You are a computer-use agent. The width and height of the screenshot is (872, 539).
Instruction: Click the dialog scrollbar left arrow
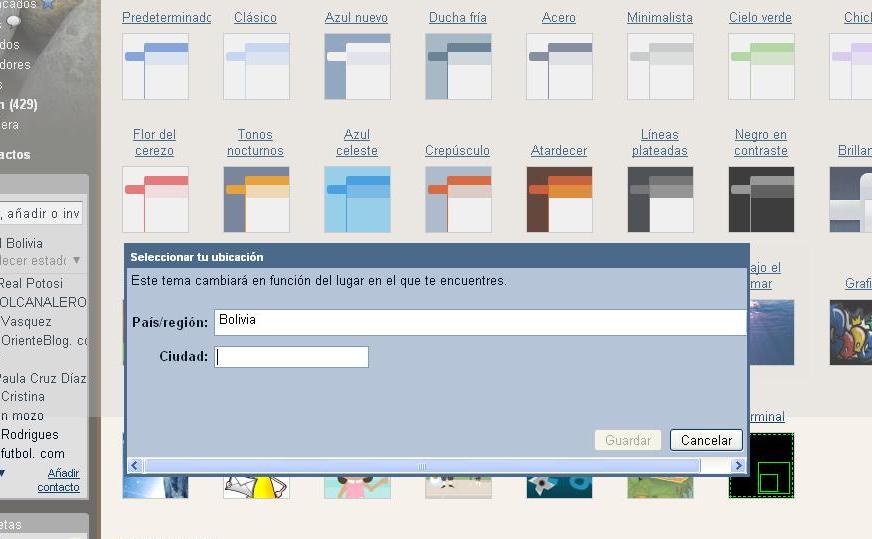tap(135, 466)
